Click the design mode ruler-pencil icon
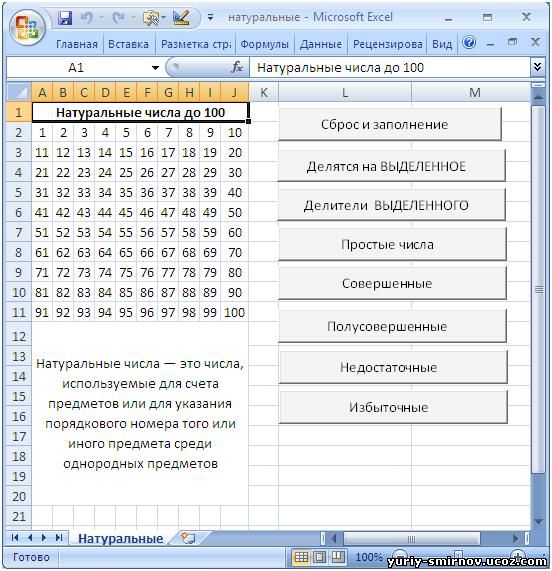This screenshot has height=571, width=552. tap(181, 17)
